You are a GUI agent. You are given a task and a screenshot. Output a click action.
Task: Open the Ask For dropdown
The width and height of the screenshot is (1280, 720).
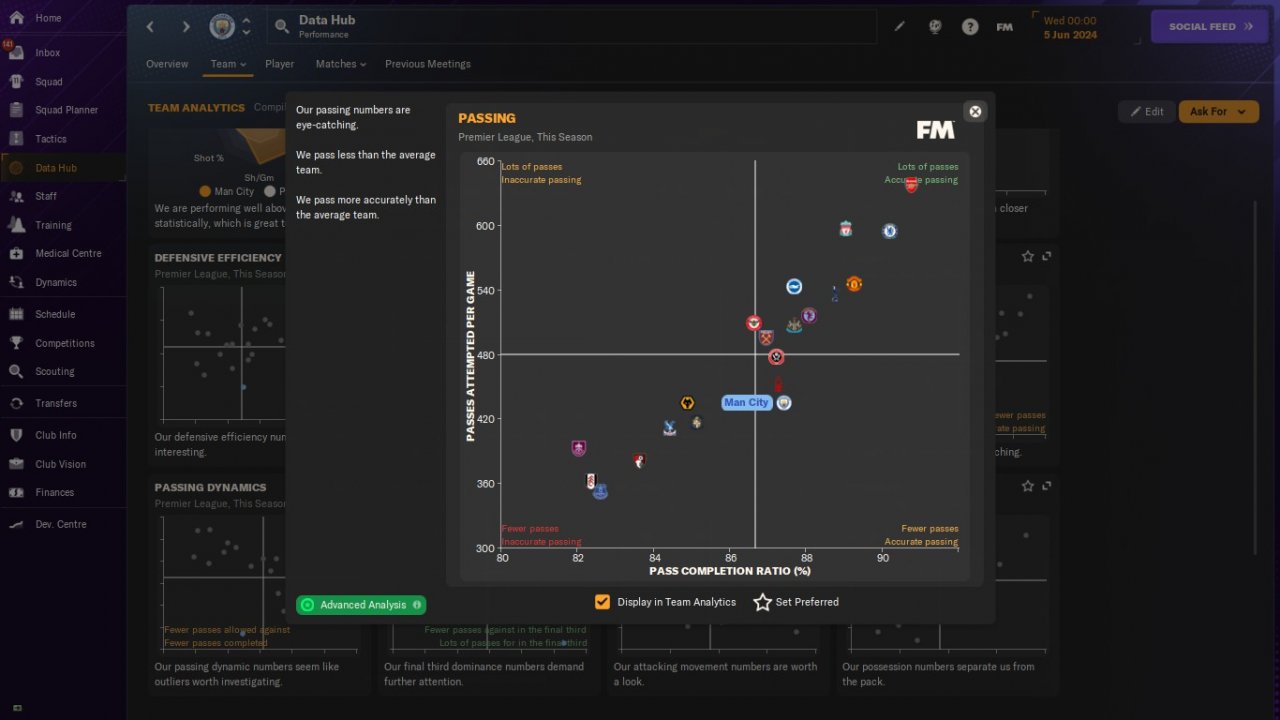point(1218,112)
